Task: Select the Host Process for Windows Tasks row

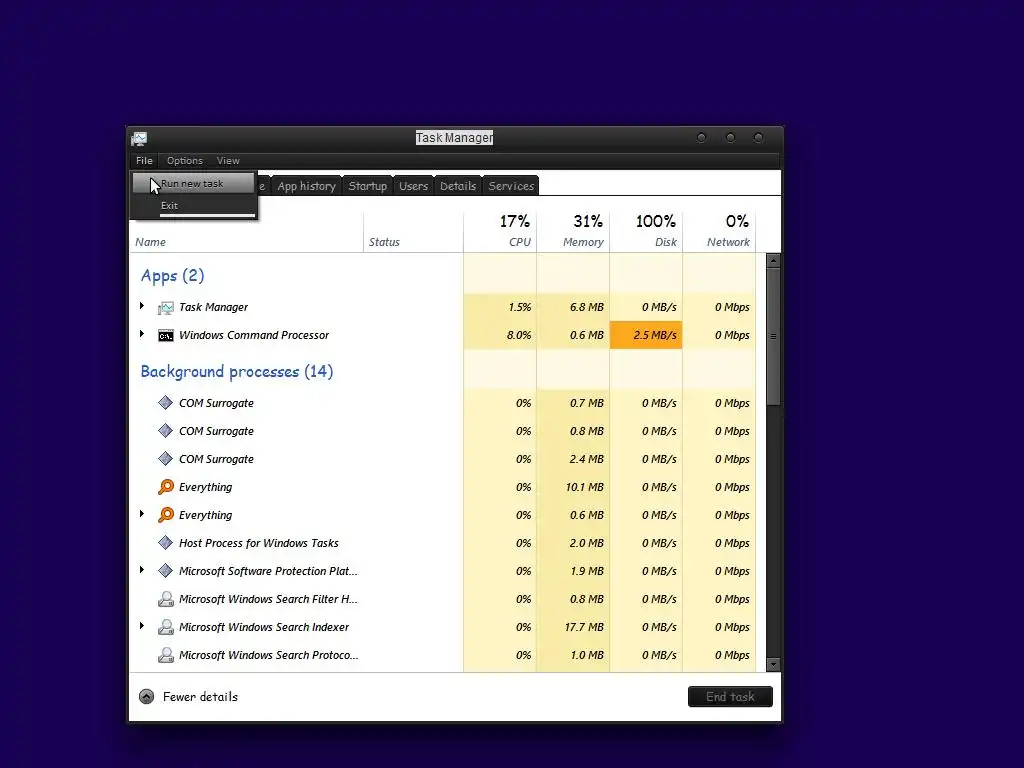Action: [443, 543]
